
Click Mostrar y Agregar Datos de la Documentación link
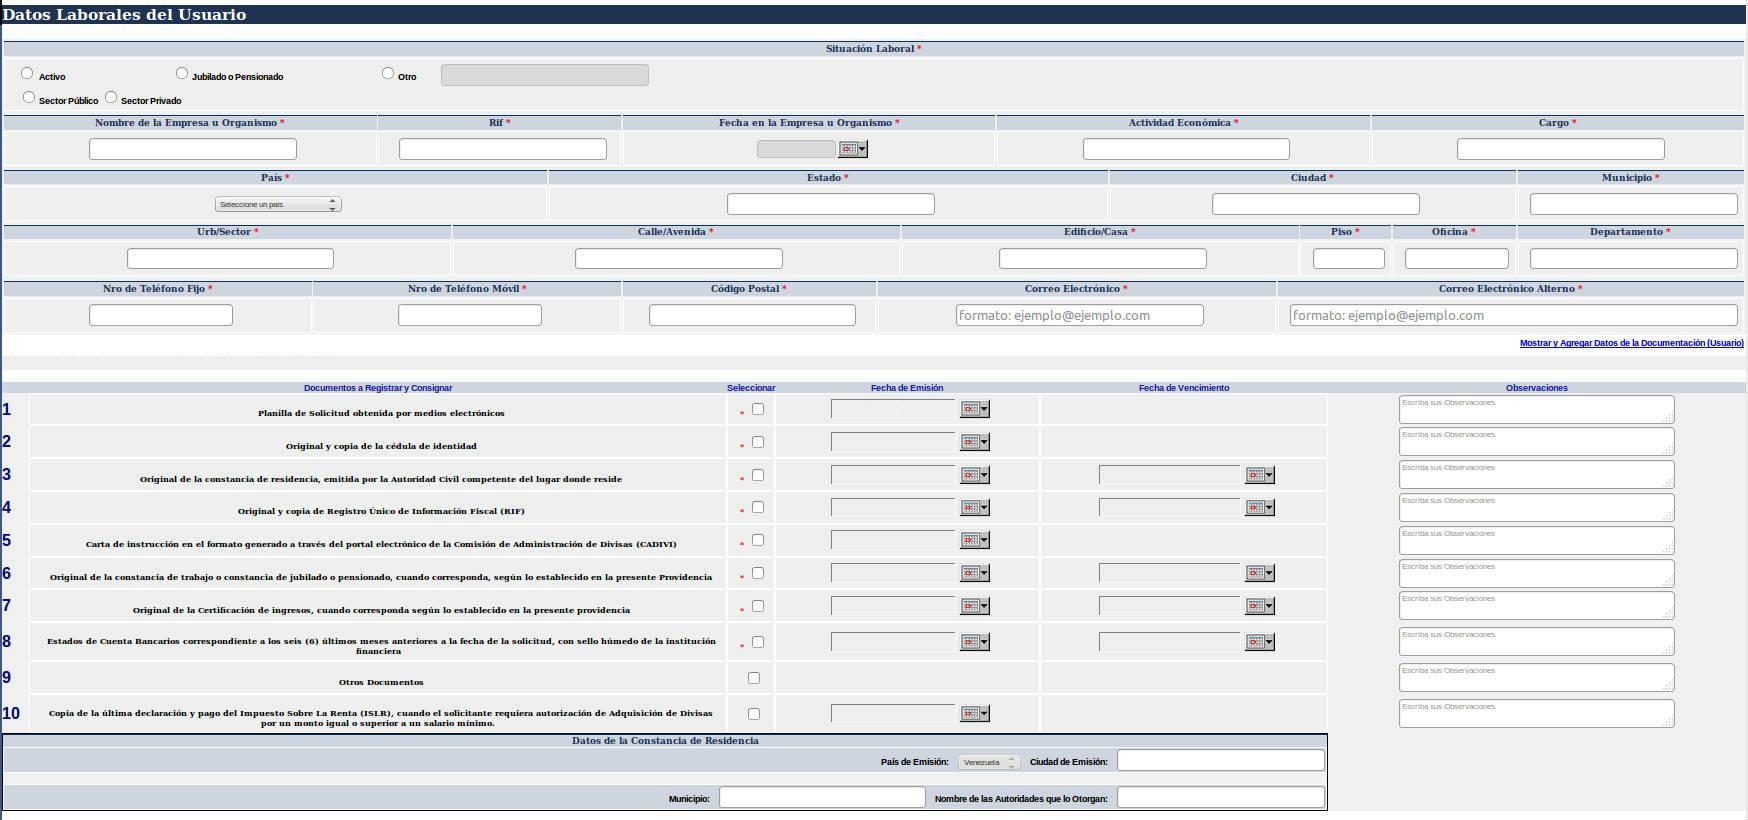pyautogui.click(x=1631, y=343)
